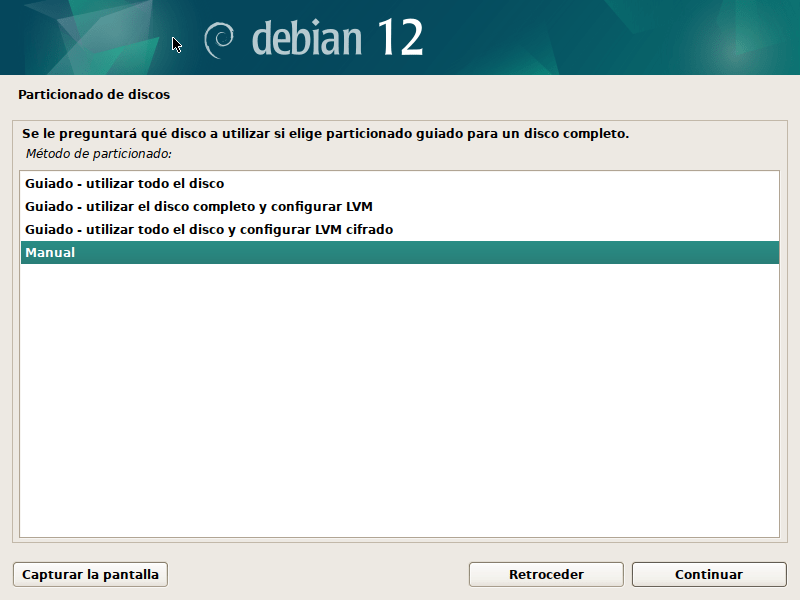Select 'Guiado - utilizar todo el disco'
Screen dimensions: 800x600
[x=399, y=184]
